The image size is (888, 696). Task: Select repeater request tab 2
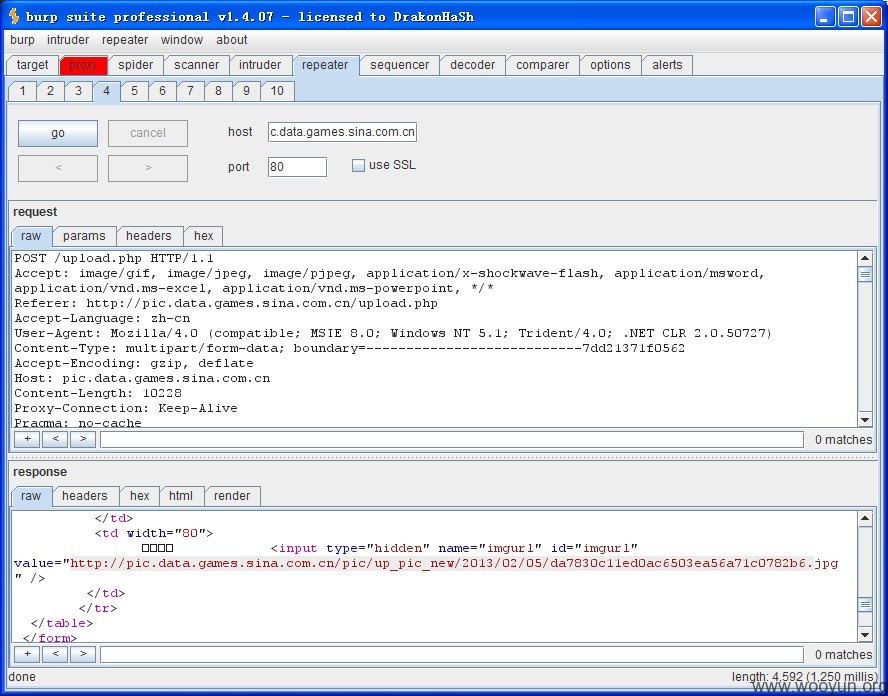coord(50,91)
